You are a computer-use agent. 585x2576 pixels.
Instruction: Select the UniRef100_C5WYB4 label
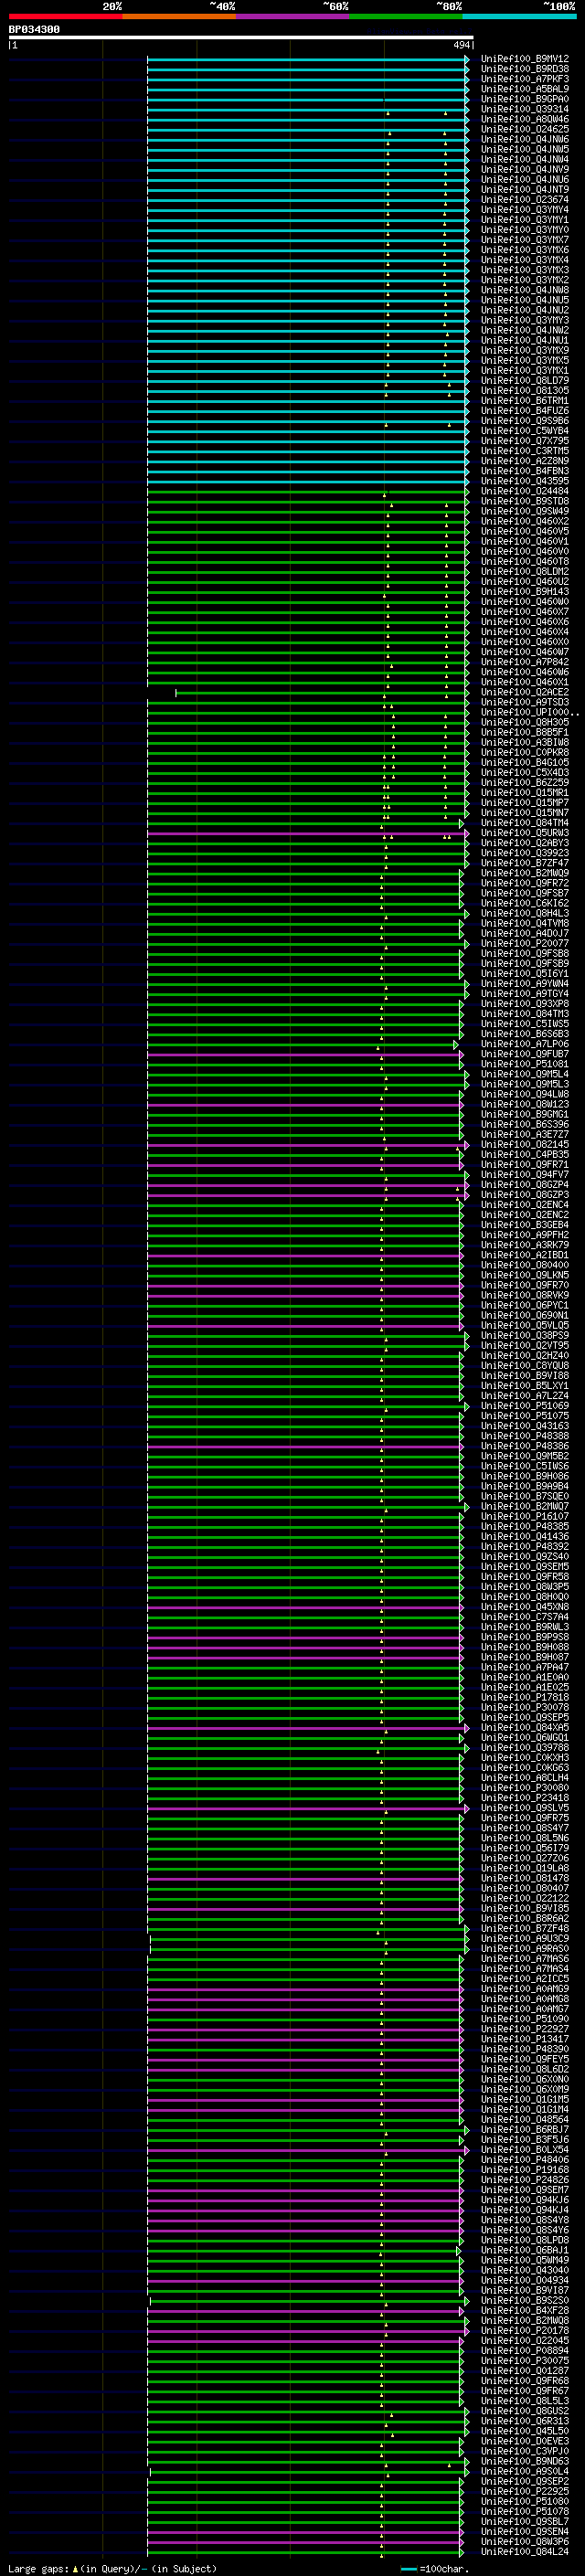click(525, 431)
